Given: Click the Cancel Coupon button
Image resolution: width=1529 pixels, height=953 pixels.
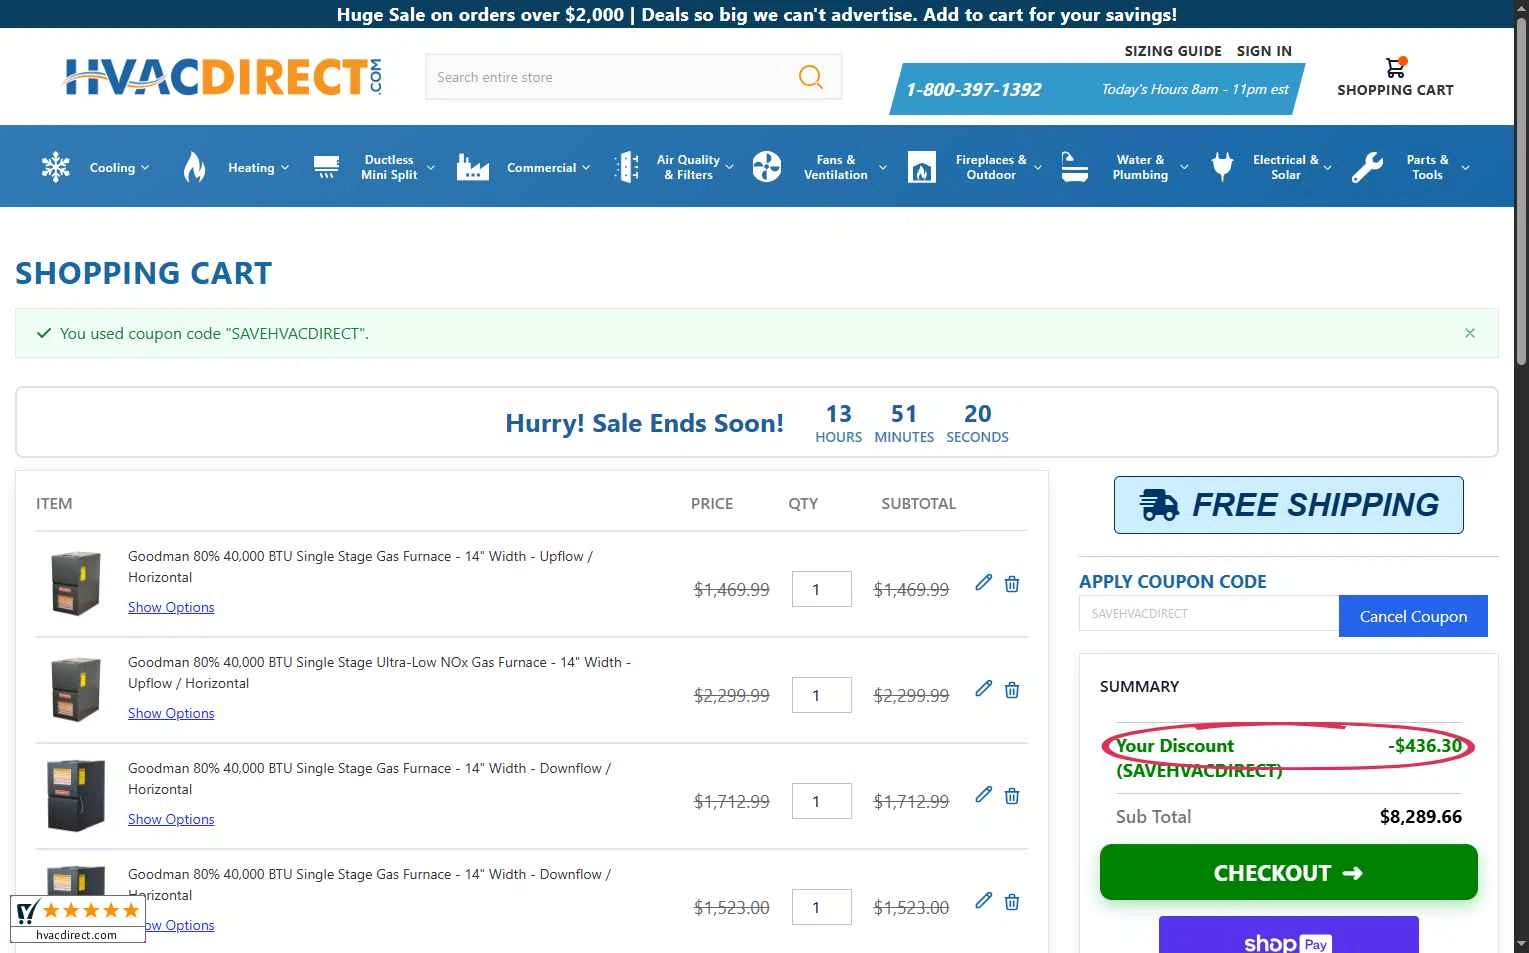Looking at the screenshot, I should 1413,616.
